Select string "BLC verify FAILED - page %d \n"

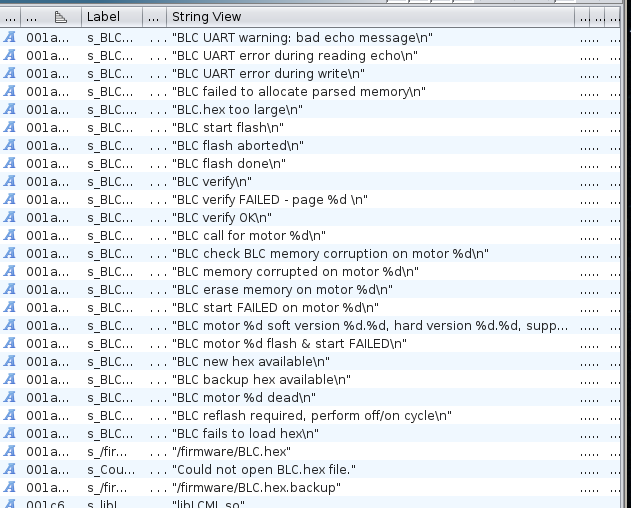coord(270,200)
